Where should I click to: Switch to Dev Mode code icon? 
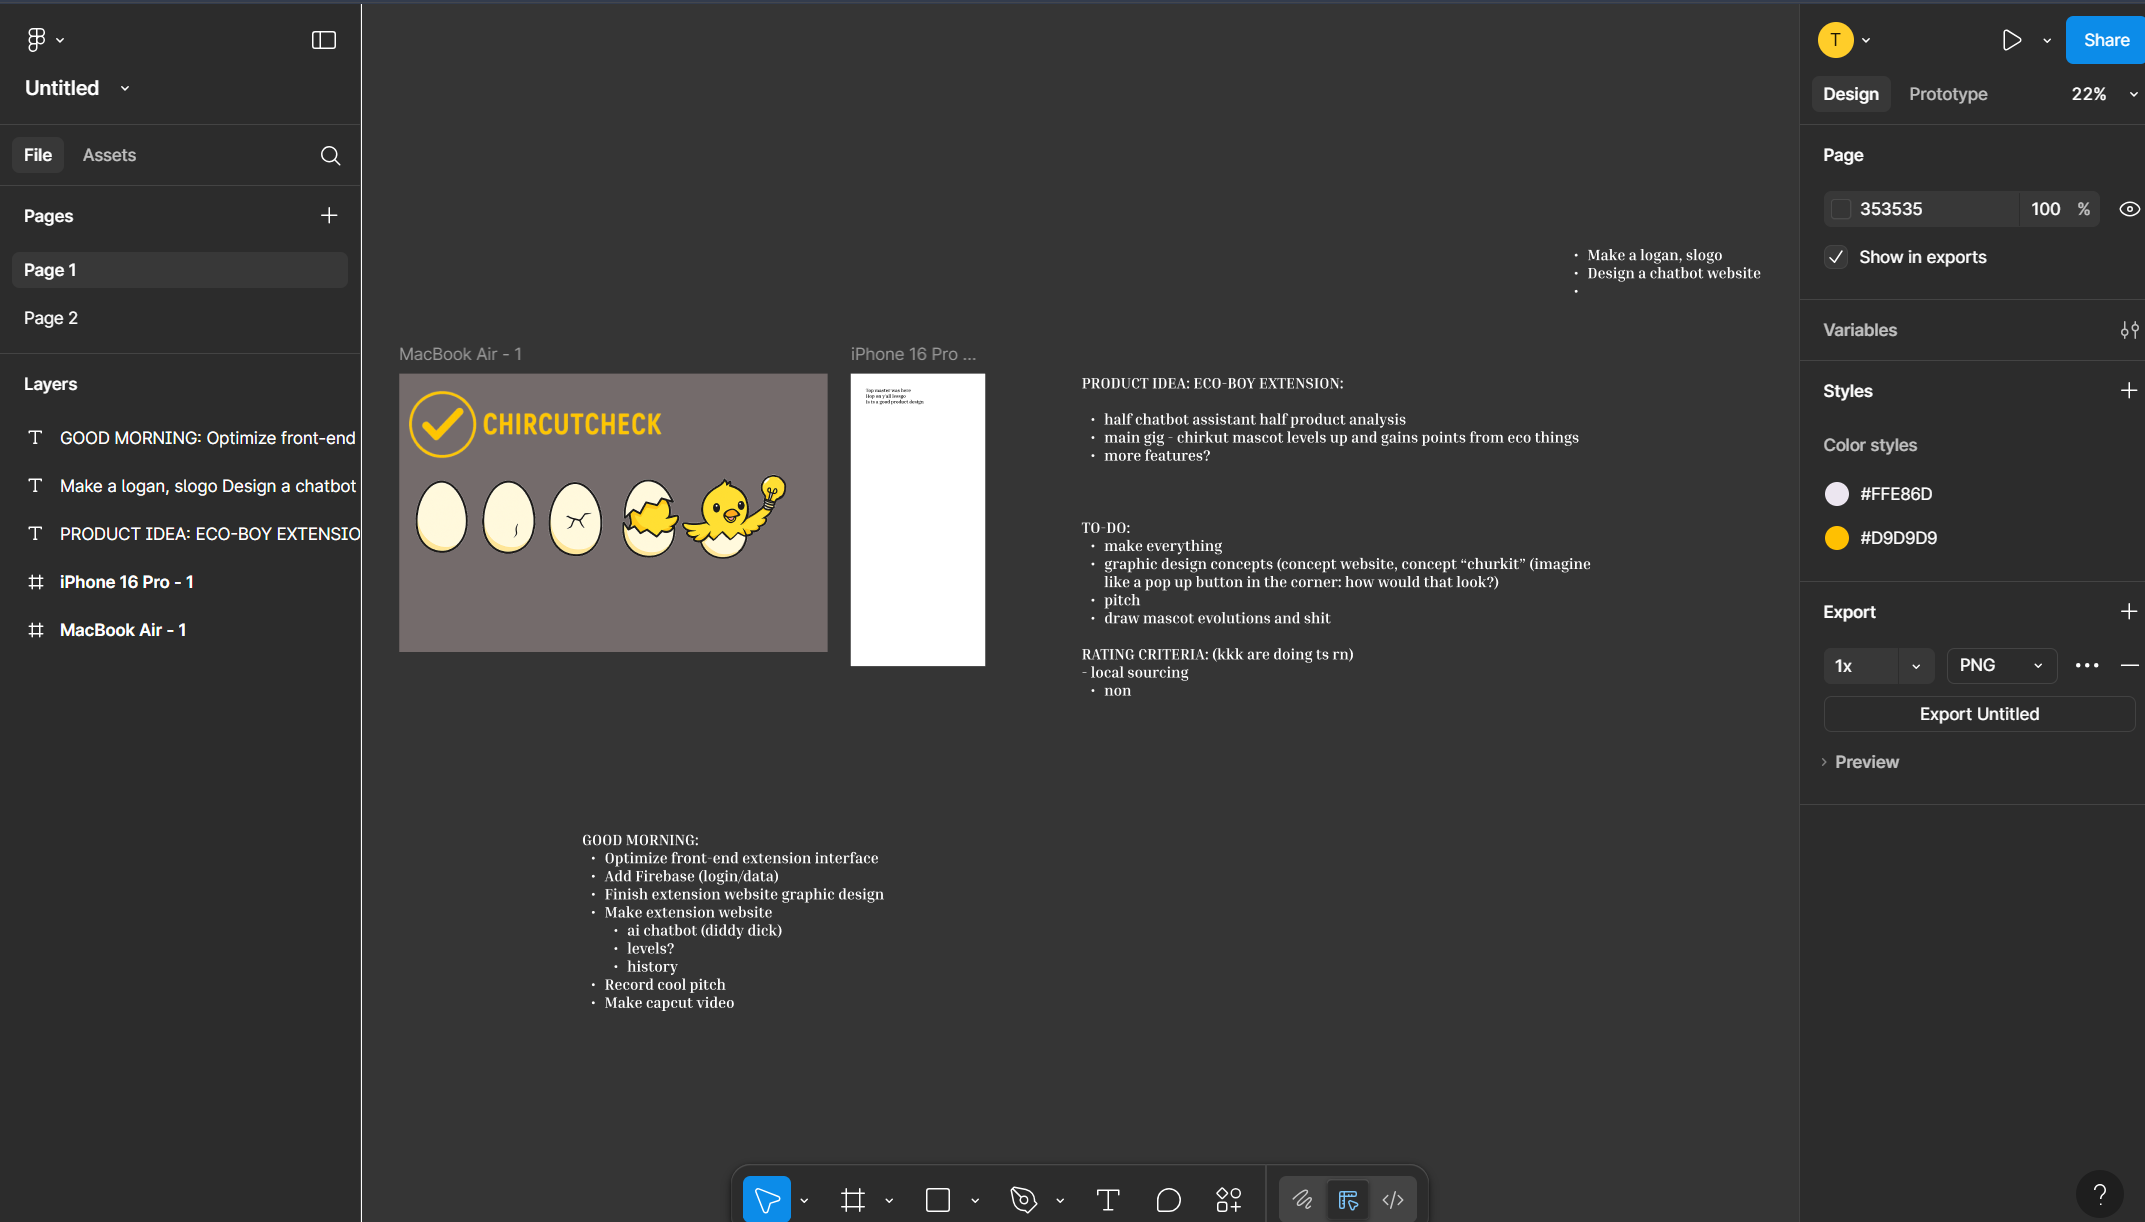pos(1393,1199)
